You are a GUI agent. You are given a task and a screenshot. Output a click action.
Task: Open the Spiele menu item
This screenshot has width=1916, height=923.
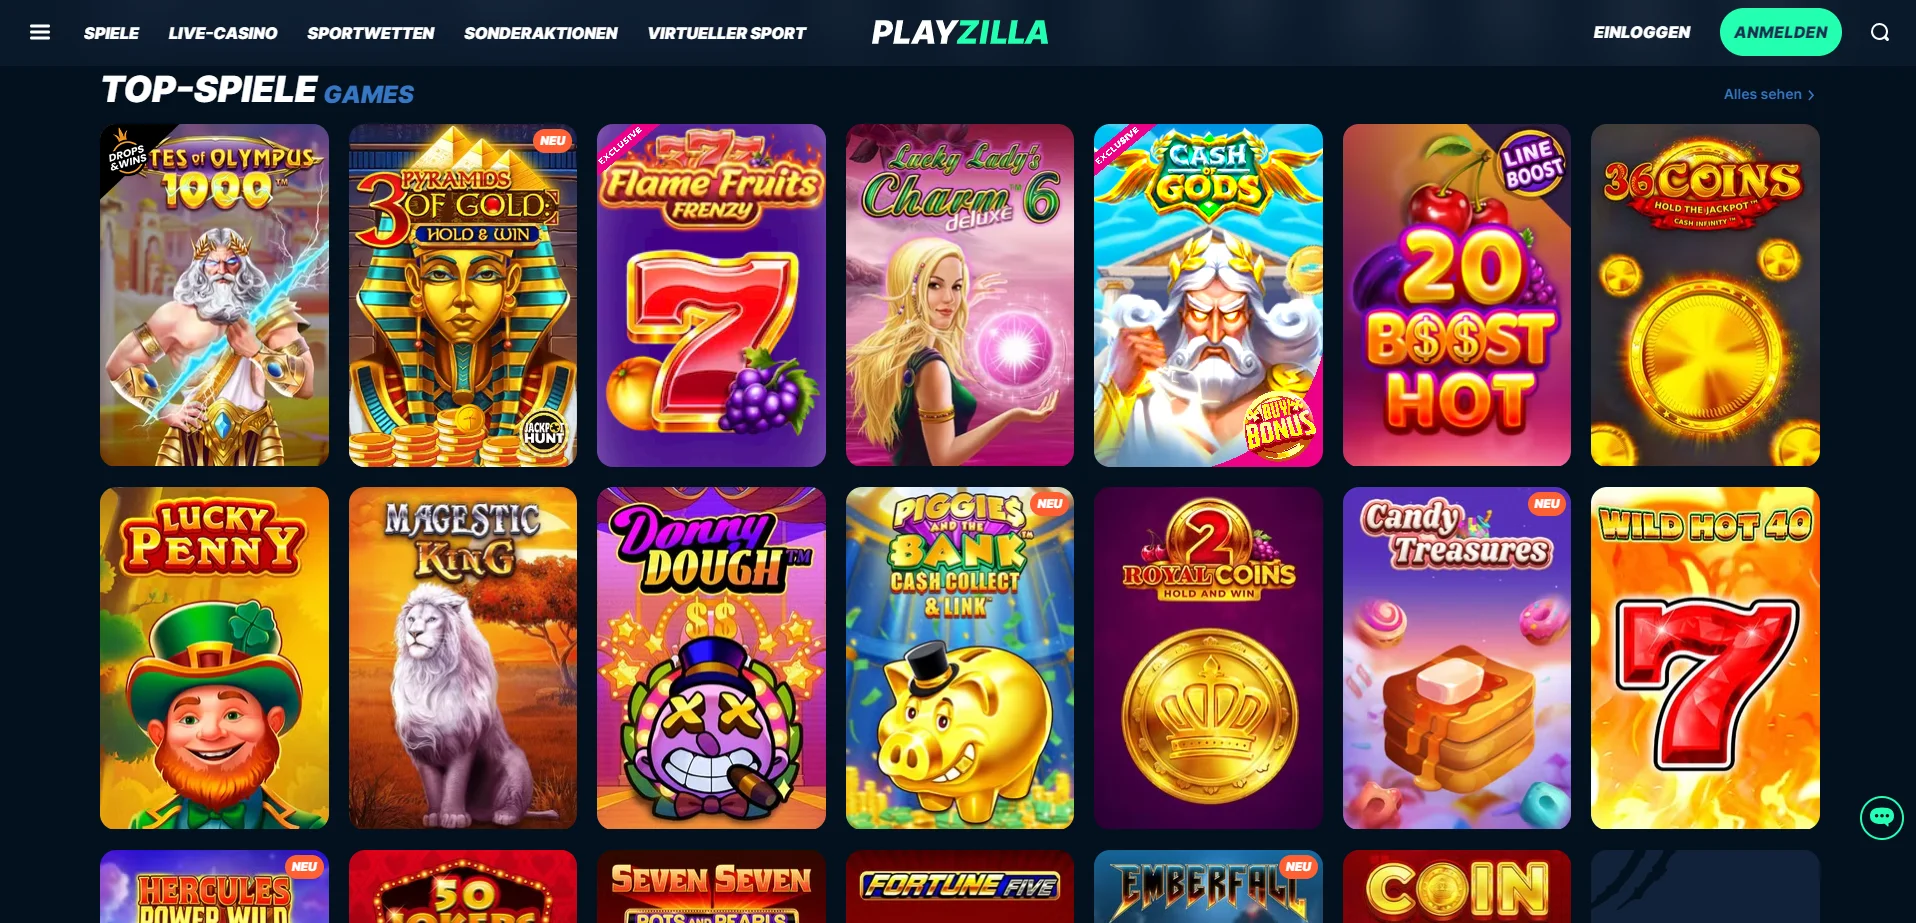pyautogui.click(x=111, y=33)
